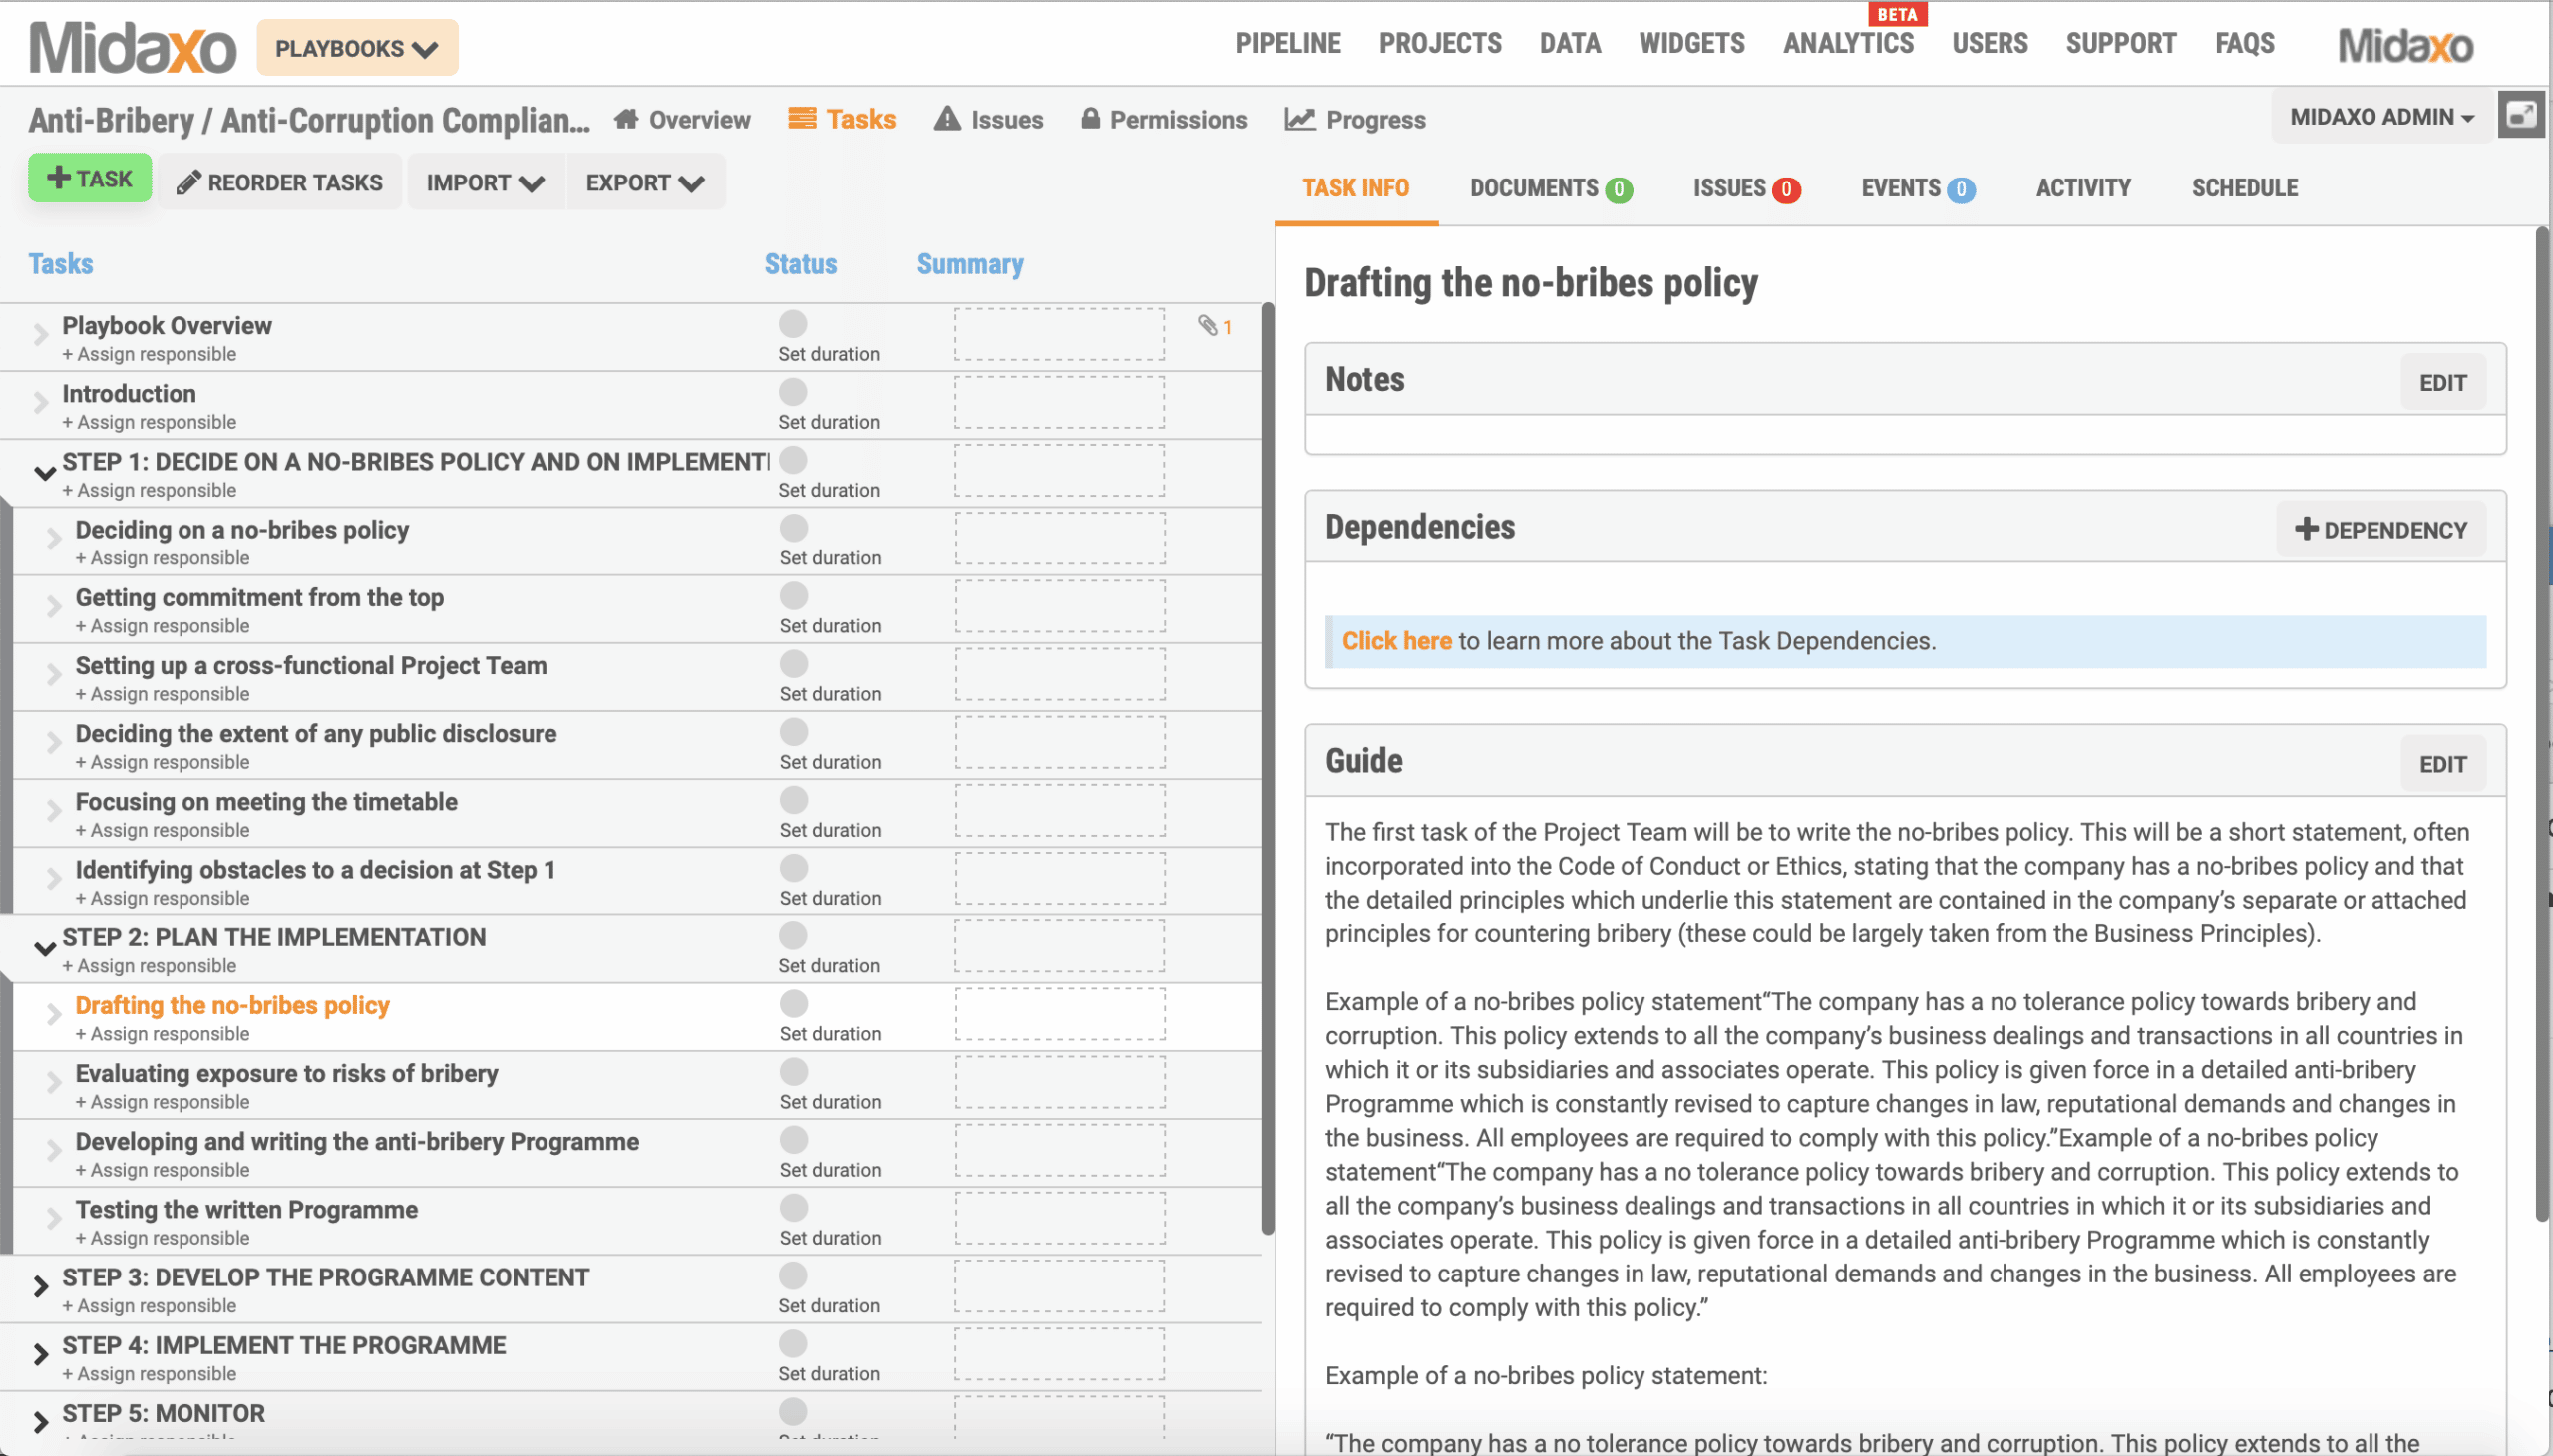Open the Import dropdown menu
The width and height of the screenshot is (2553, 1456).
485,182
